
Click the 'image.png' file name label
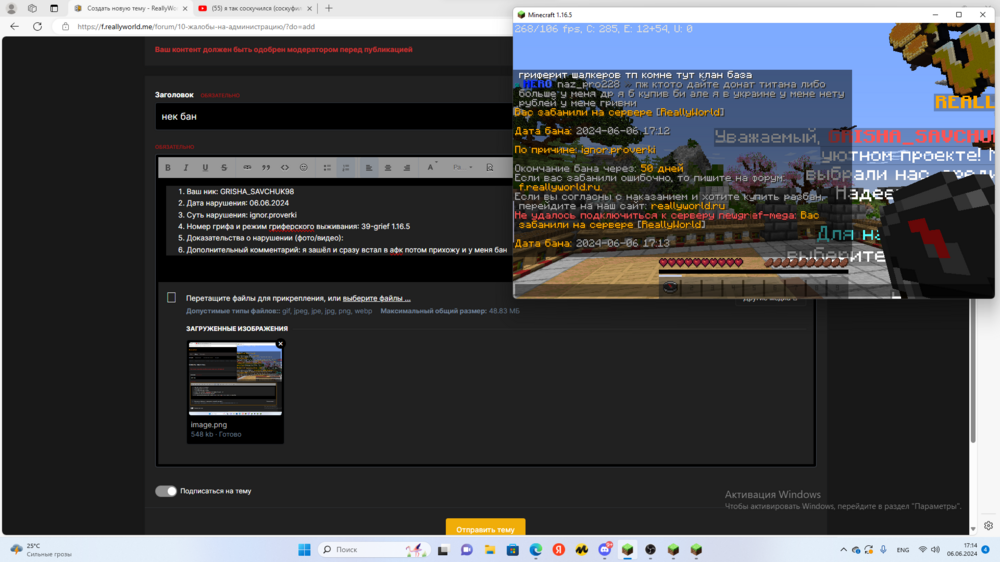(209, 425)
